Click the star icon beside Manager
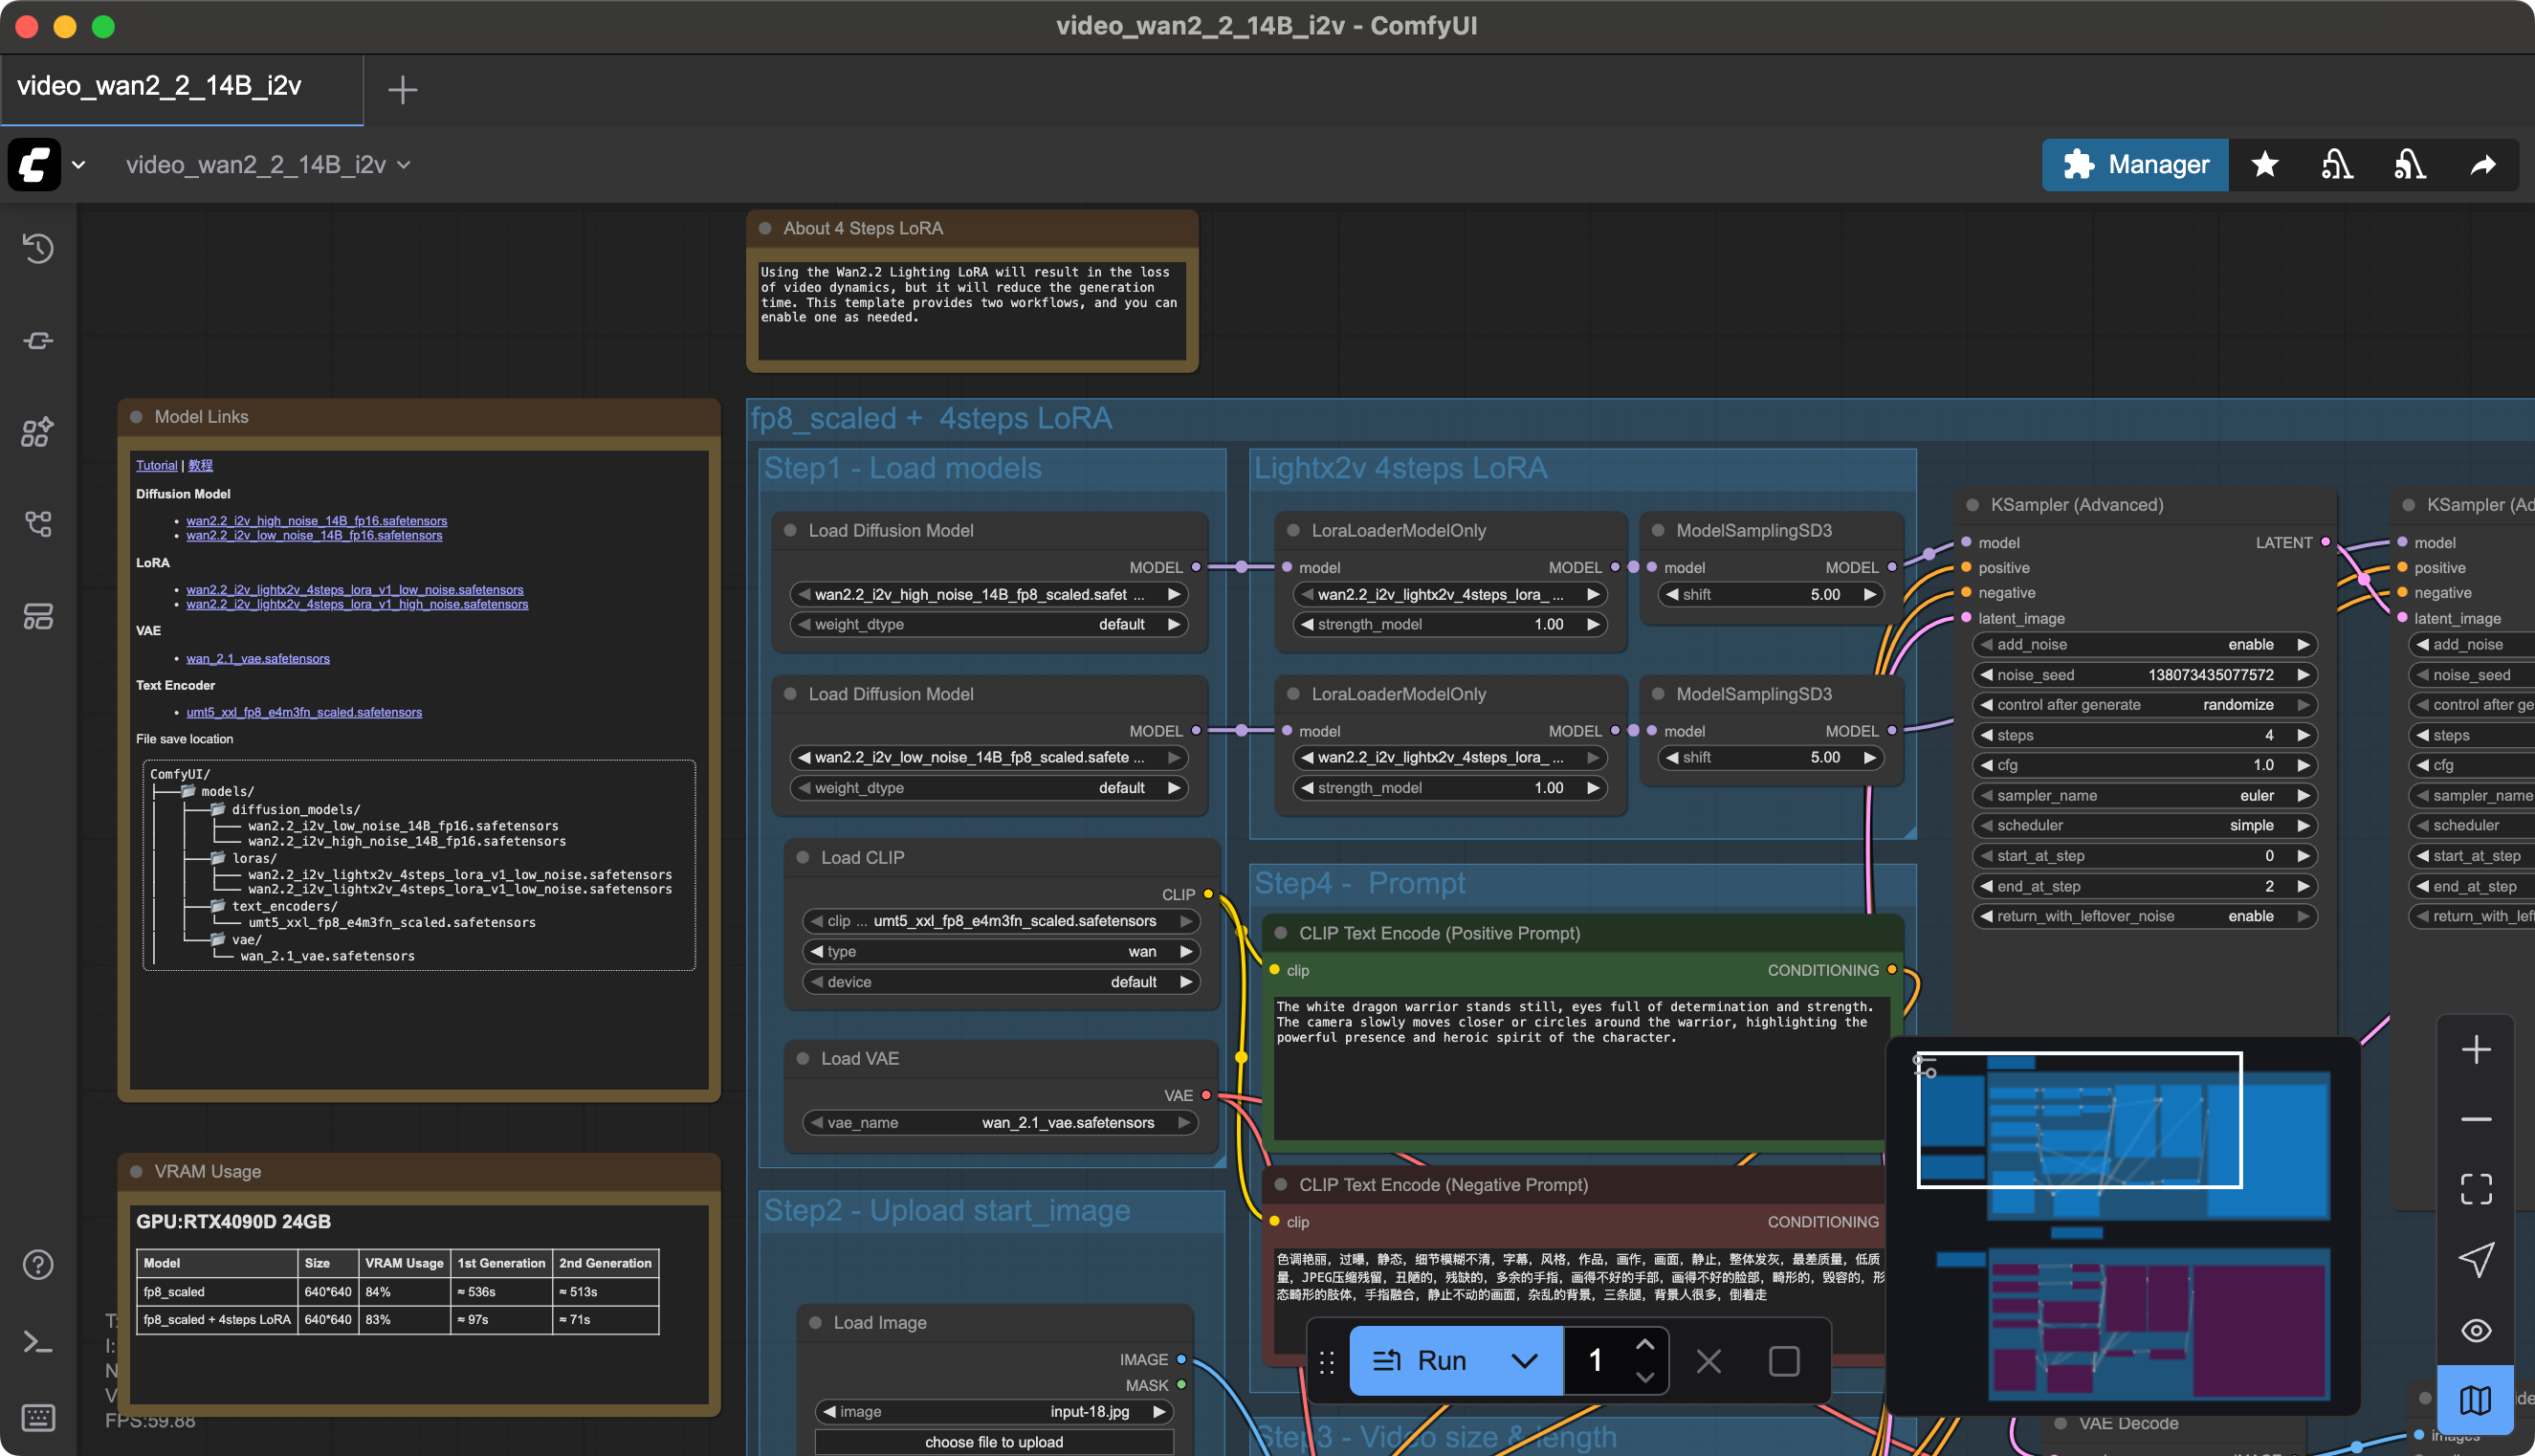Viewport: 2535px width, 1456px height. 2265,165
